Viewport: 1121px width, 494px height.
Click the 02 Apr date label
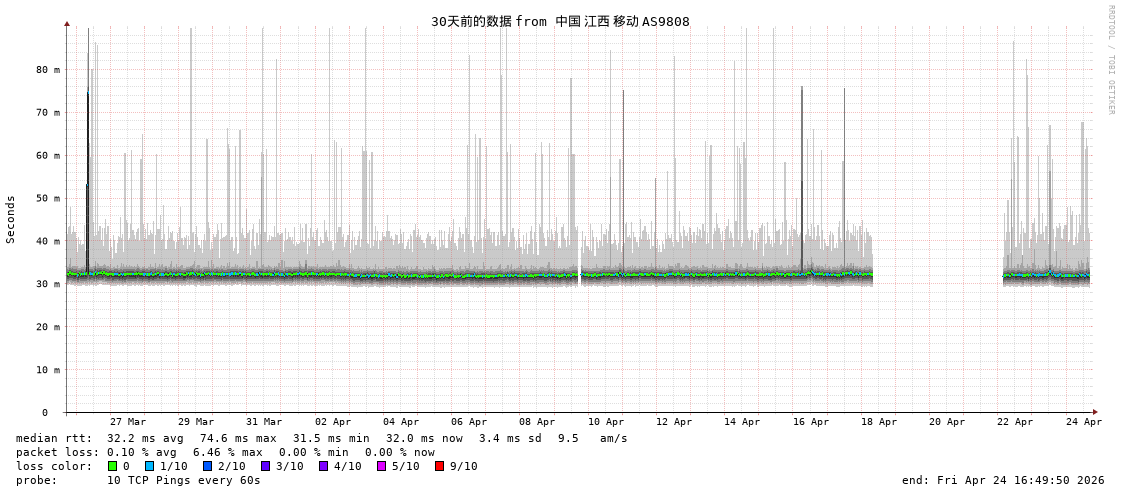[333, 422]
